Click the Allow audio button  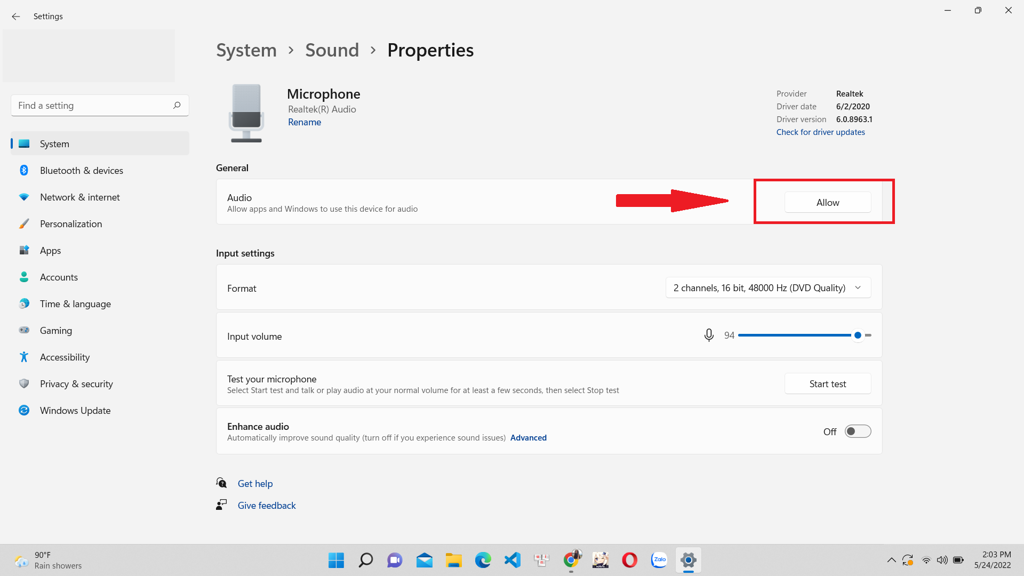click(827, 202)
